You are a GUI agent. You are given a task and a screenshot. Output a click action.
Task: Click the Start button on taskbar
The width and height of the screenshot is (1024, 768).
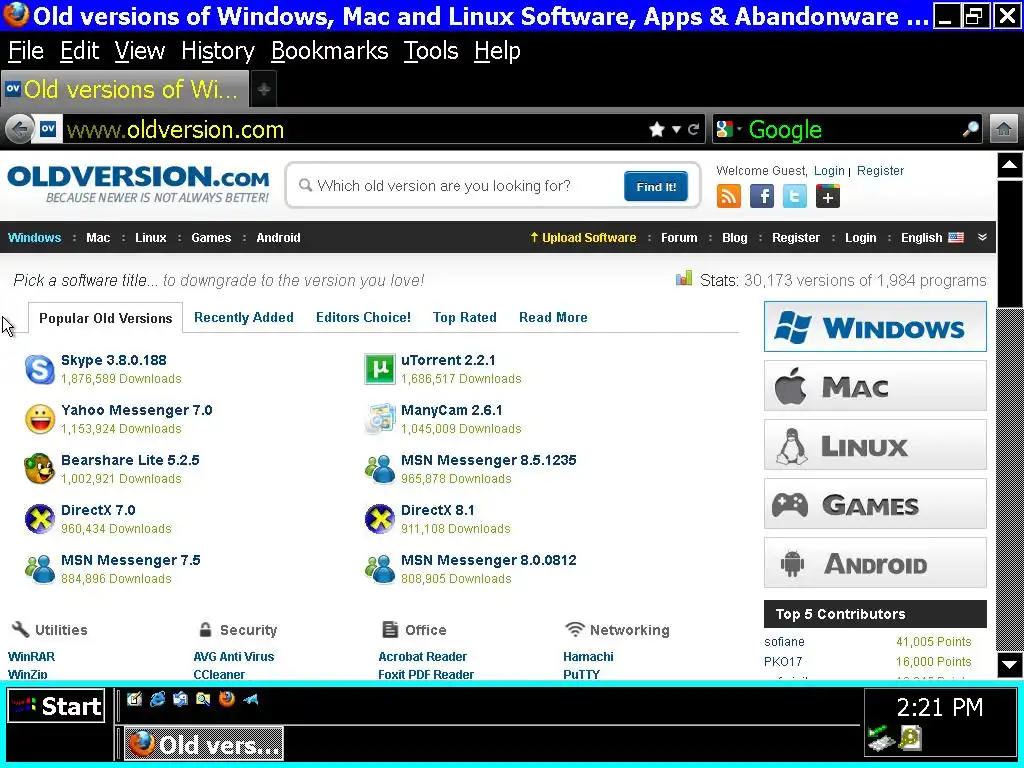[56, 706]
